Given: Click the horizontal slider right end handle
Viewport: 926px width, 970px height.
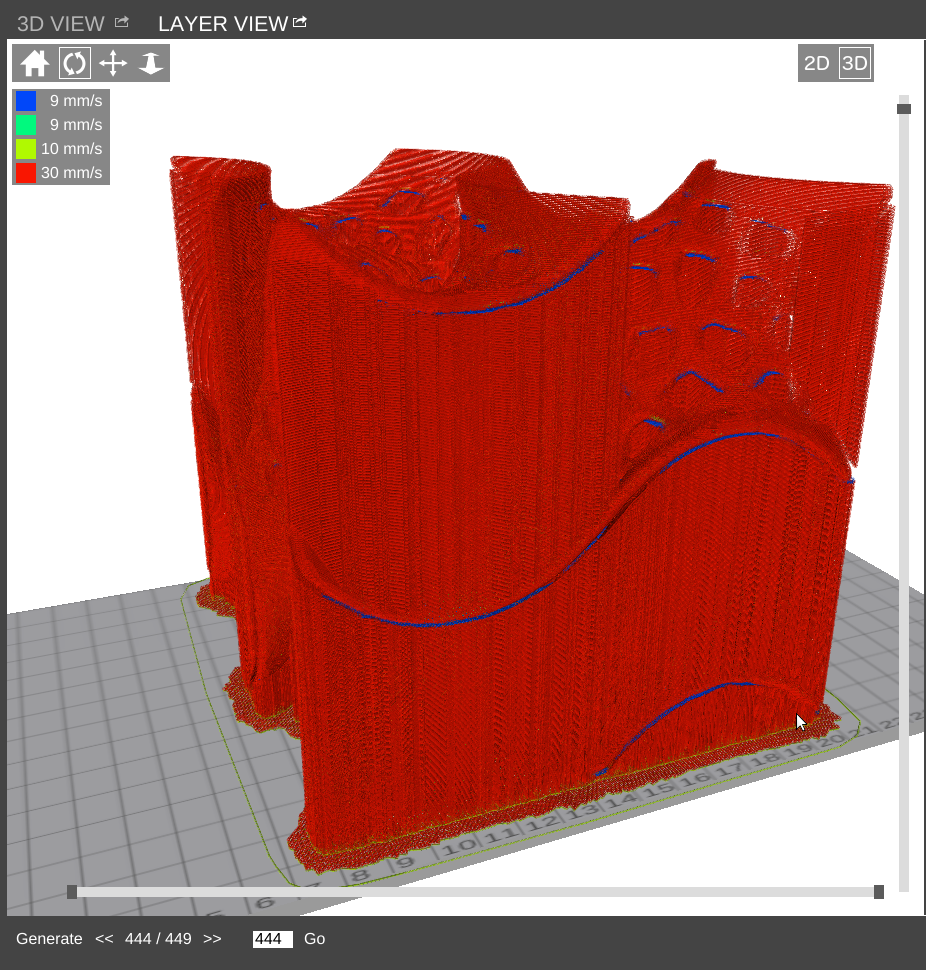Looking at the screenshot, I should 879,892.
